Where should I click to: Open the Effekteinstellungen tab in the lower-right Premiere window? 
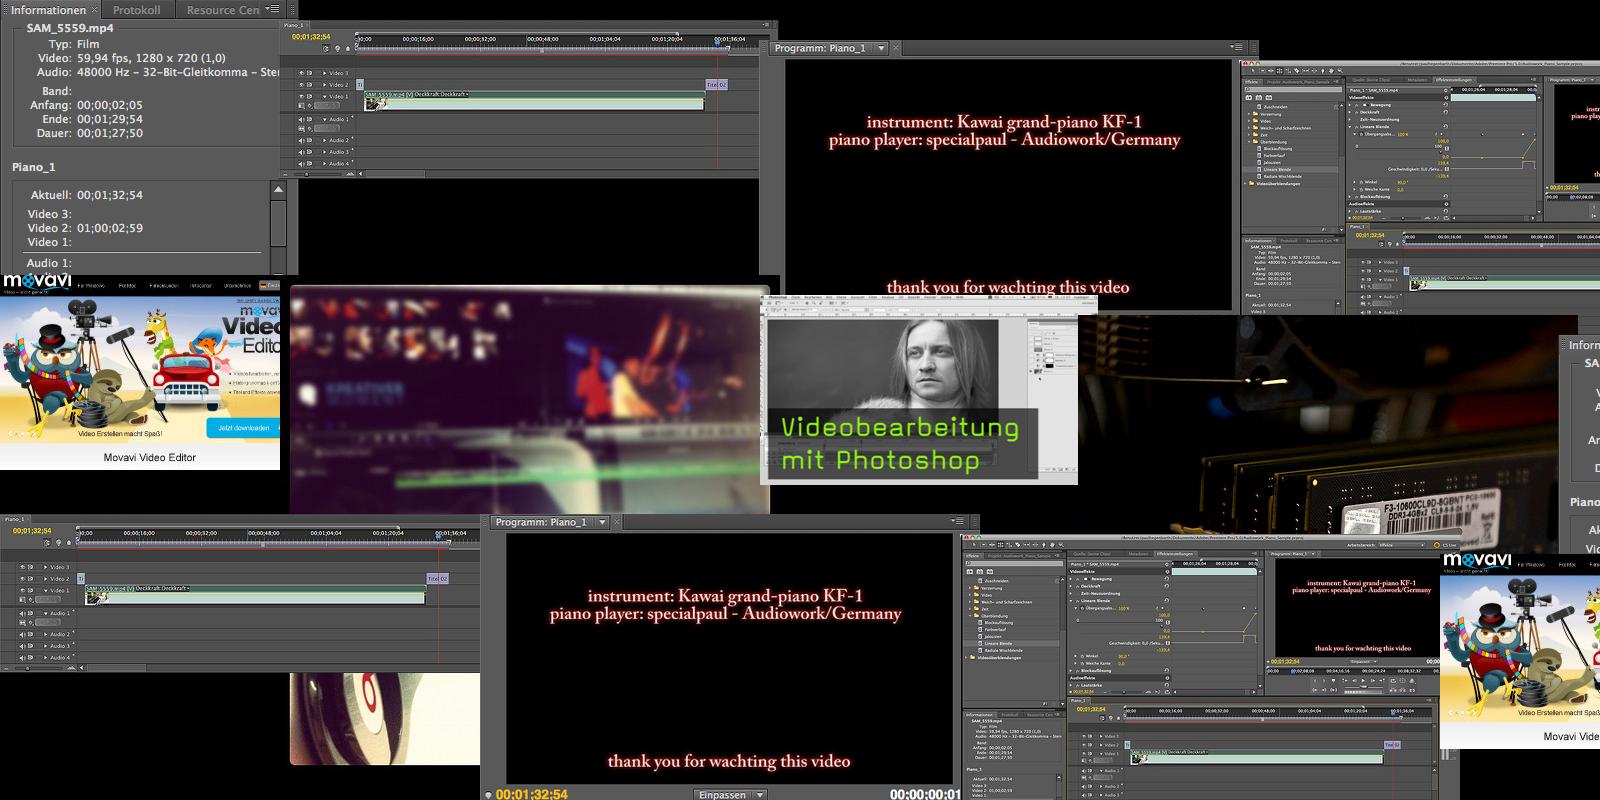coord(1175,554)
